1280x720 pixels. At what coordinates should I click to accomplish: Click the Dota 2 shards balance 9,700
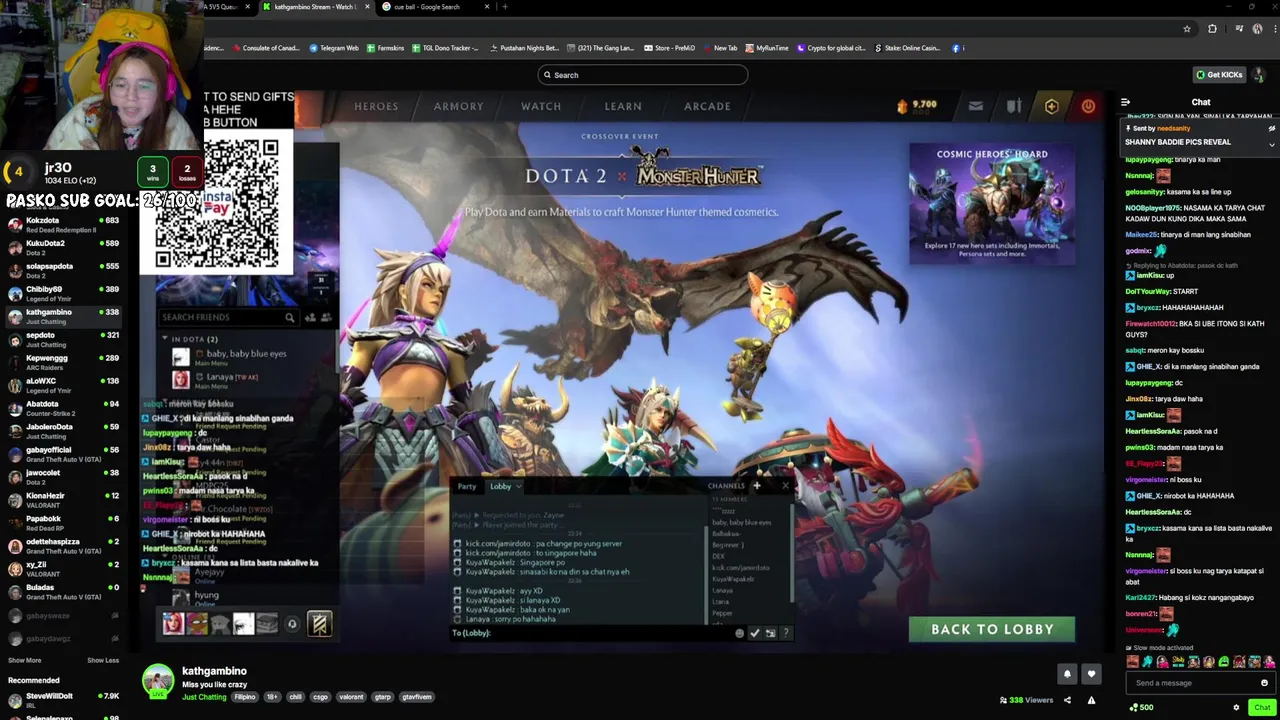tap(917, 105)
